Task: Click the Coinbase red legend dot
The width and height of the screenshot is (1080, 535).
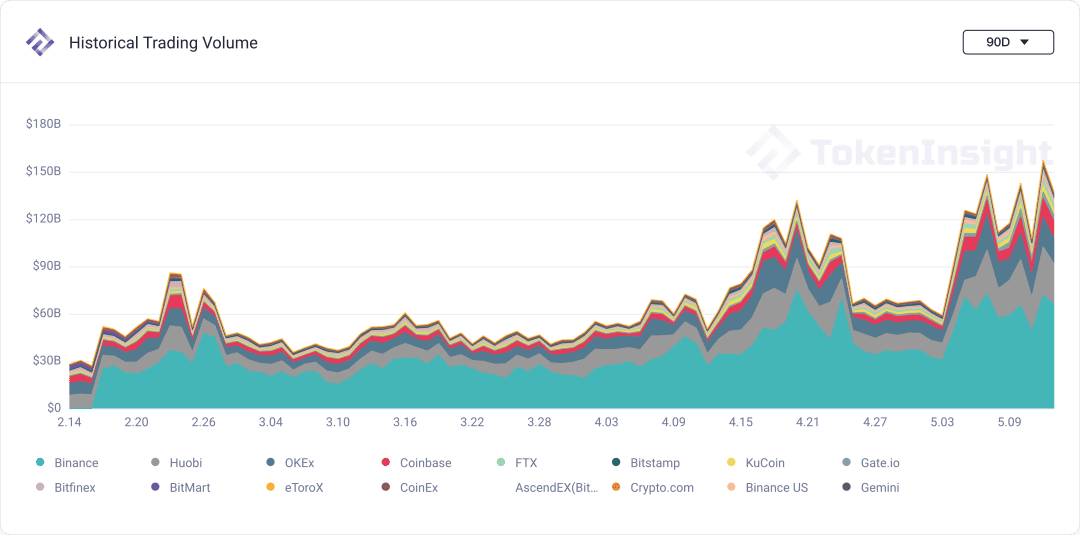Action: [386, 463]
